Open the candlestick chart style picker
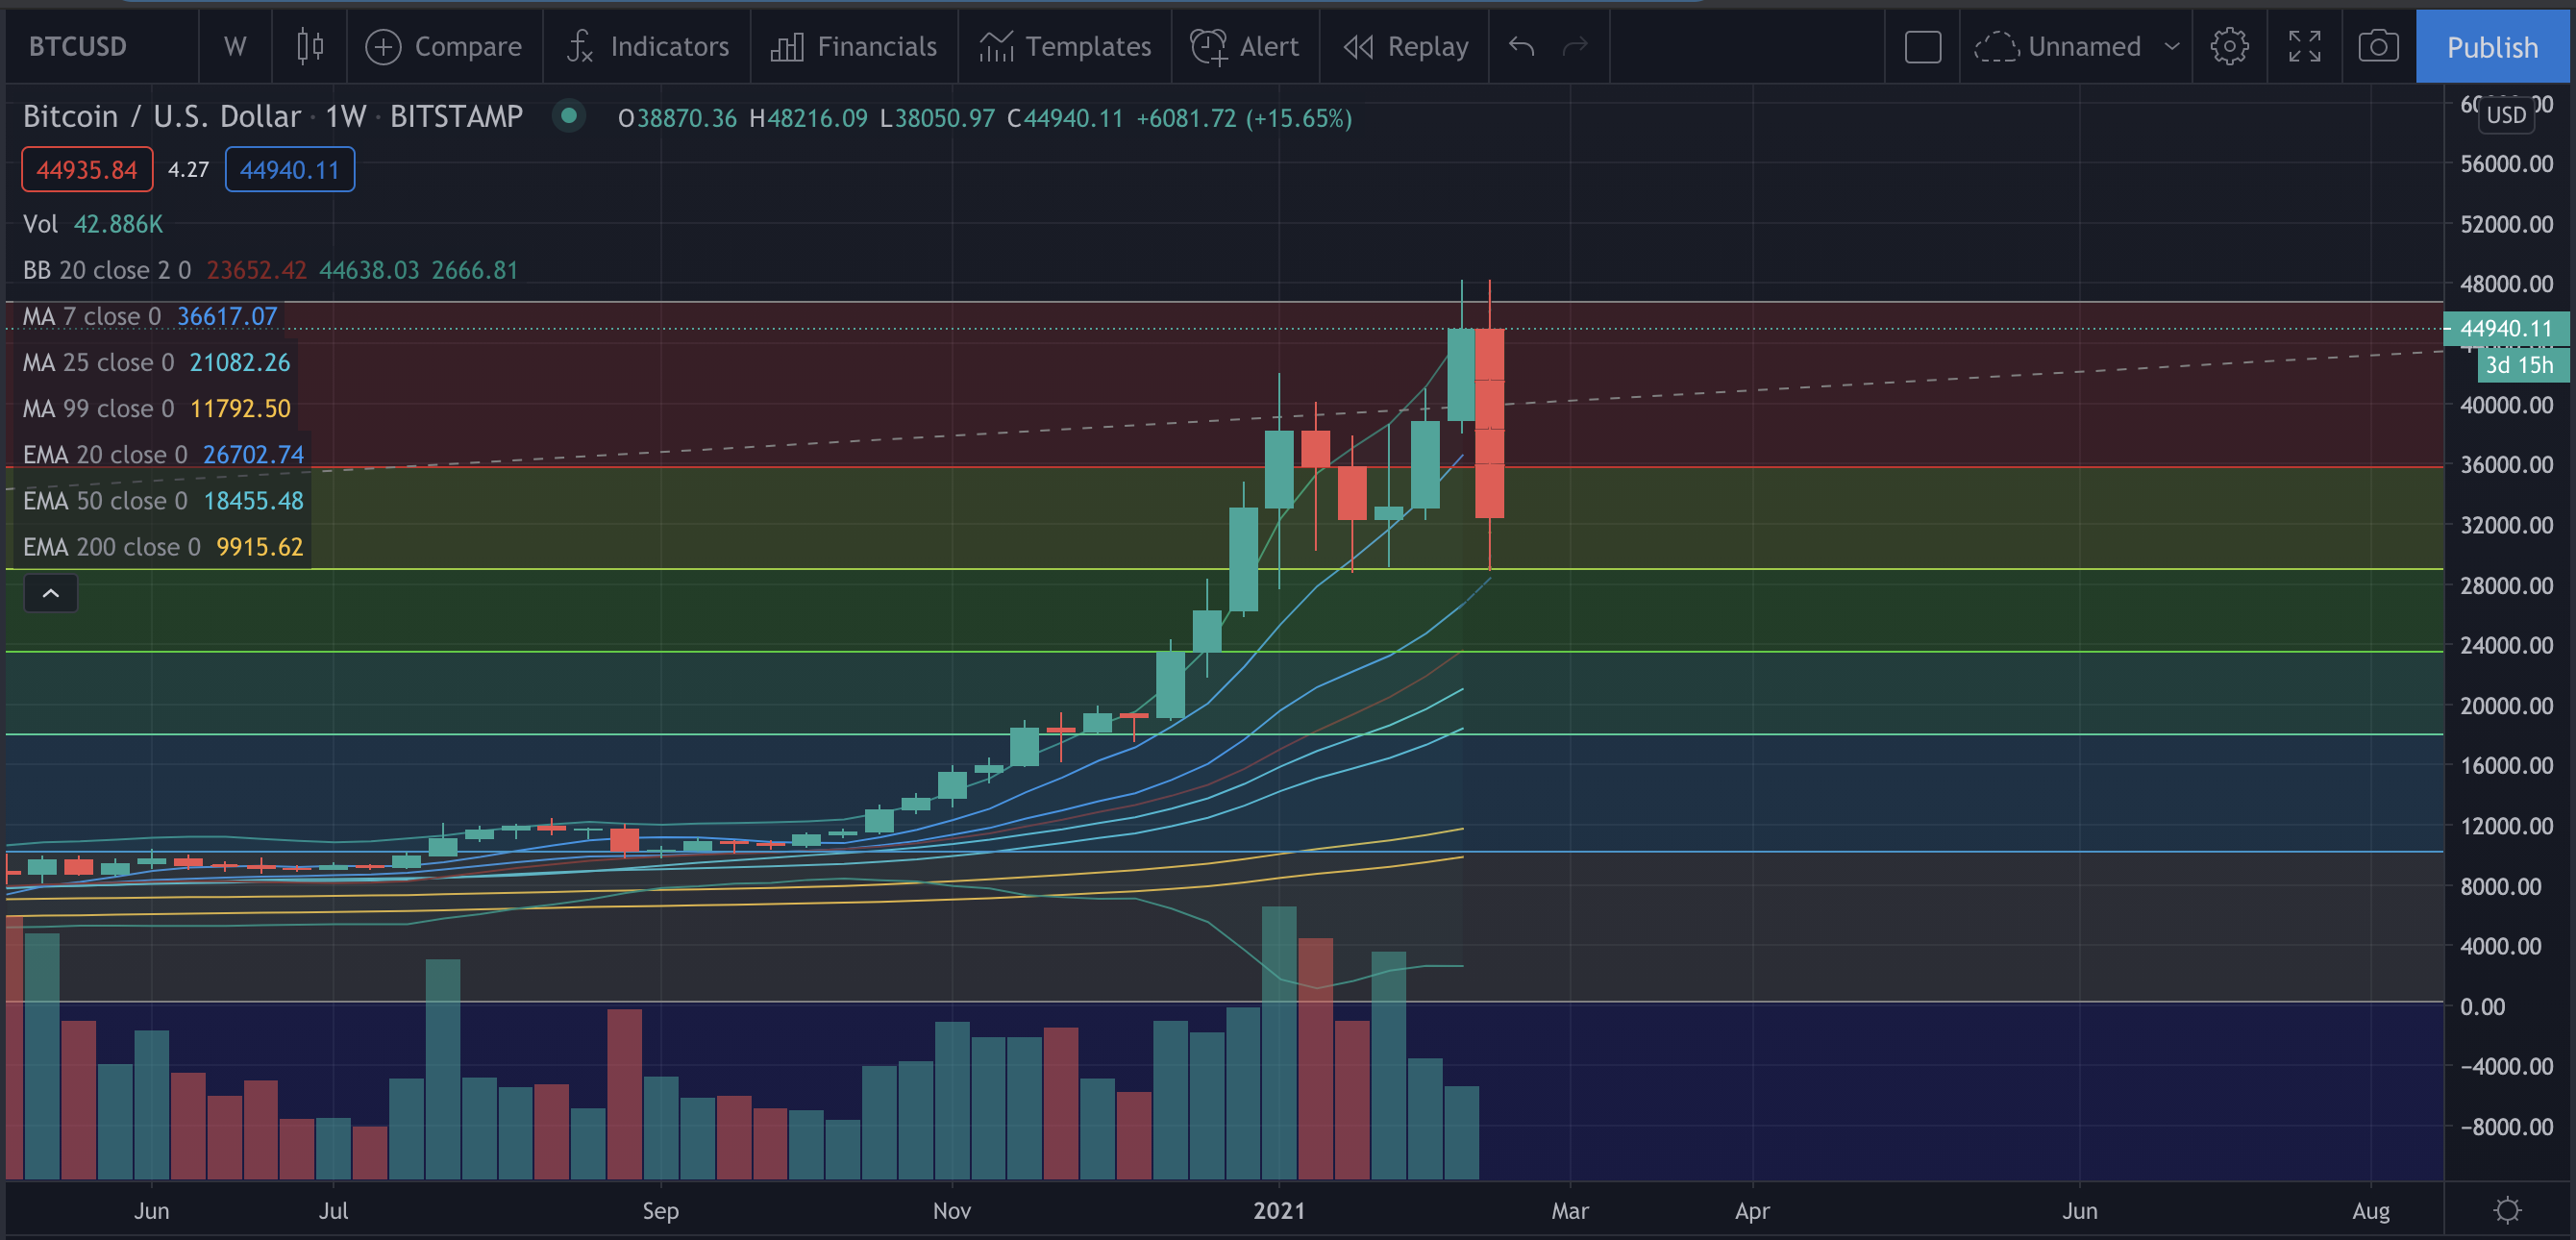 pyautogui.click(x=310, y=46)
